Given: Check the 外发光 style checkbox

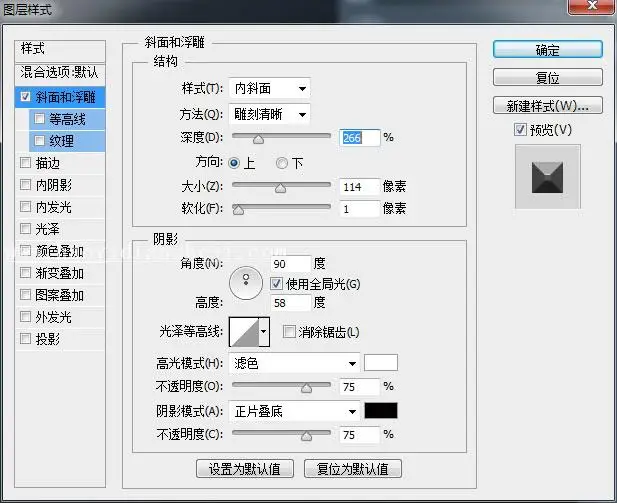Looking at the screenshot, I should (26, 316).
